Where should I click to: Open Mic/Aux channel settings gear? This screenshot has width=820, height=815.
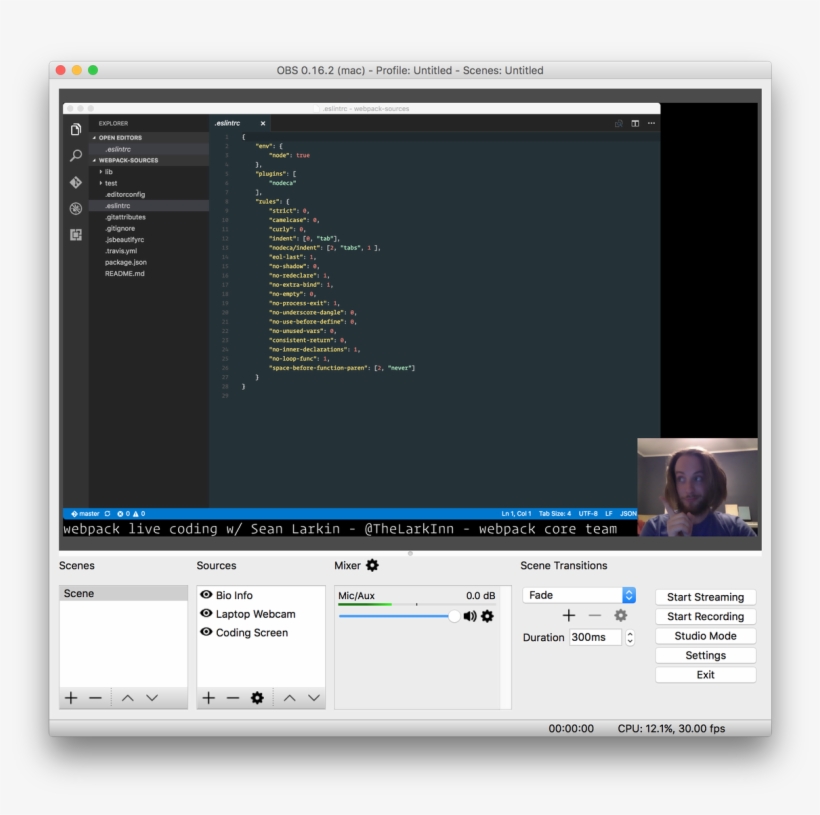tap(487, 616)
